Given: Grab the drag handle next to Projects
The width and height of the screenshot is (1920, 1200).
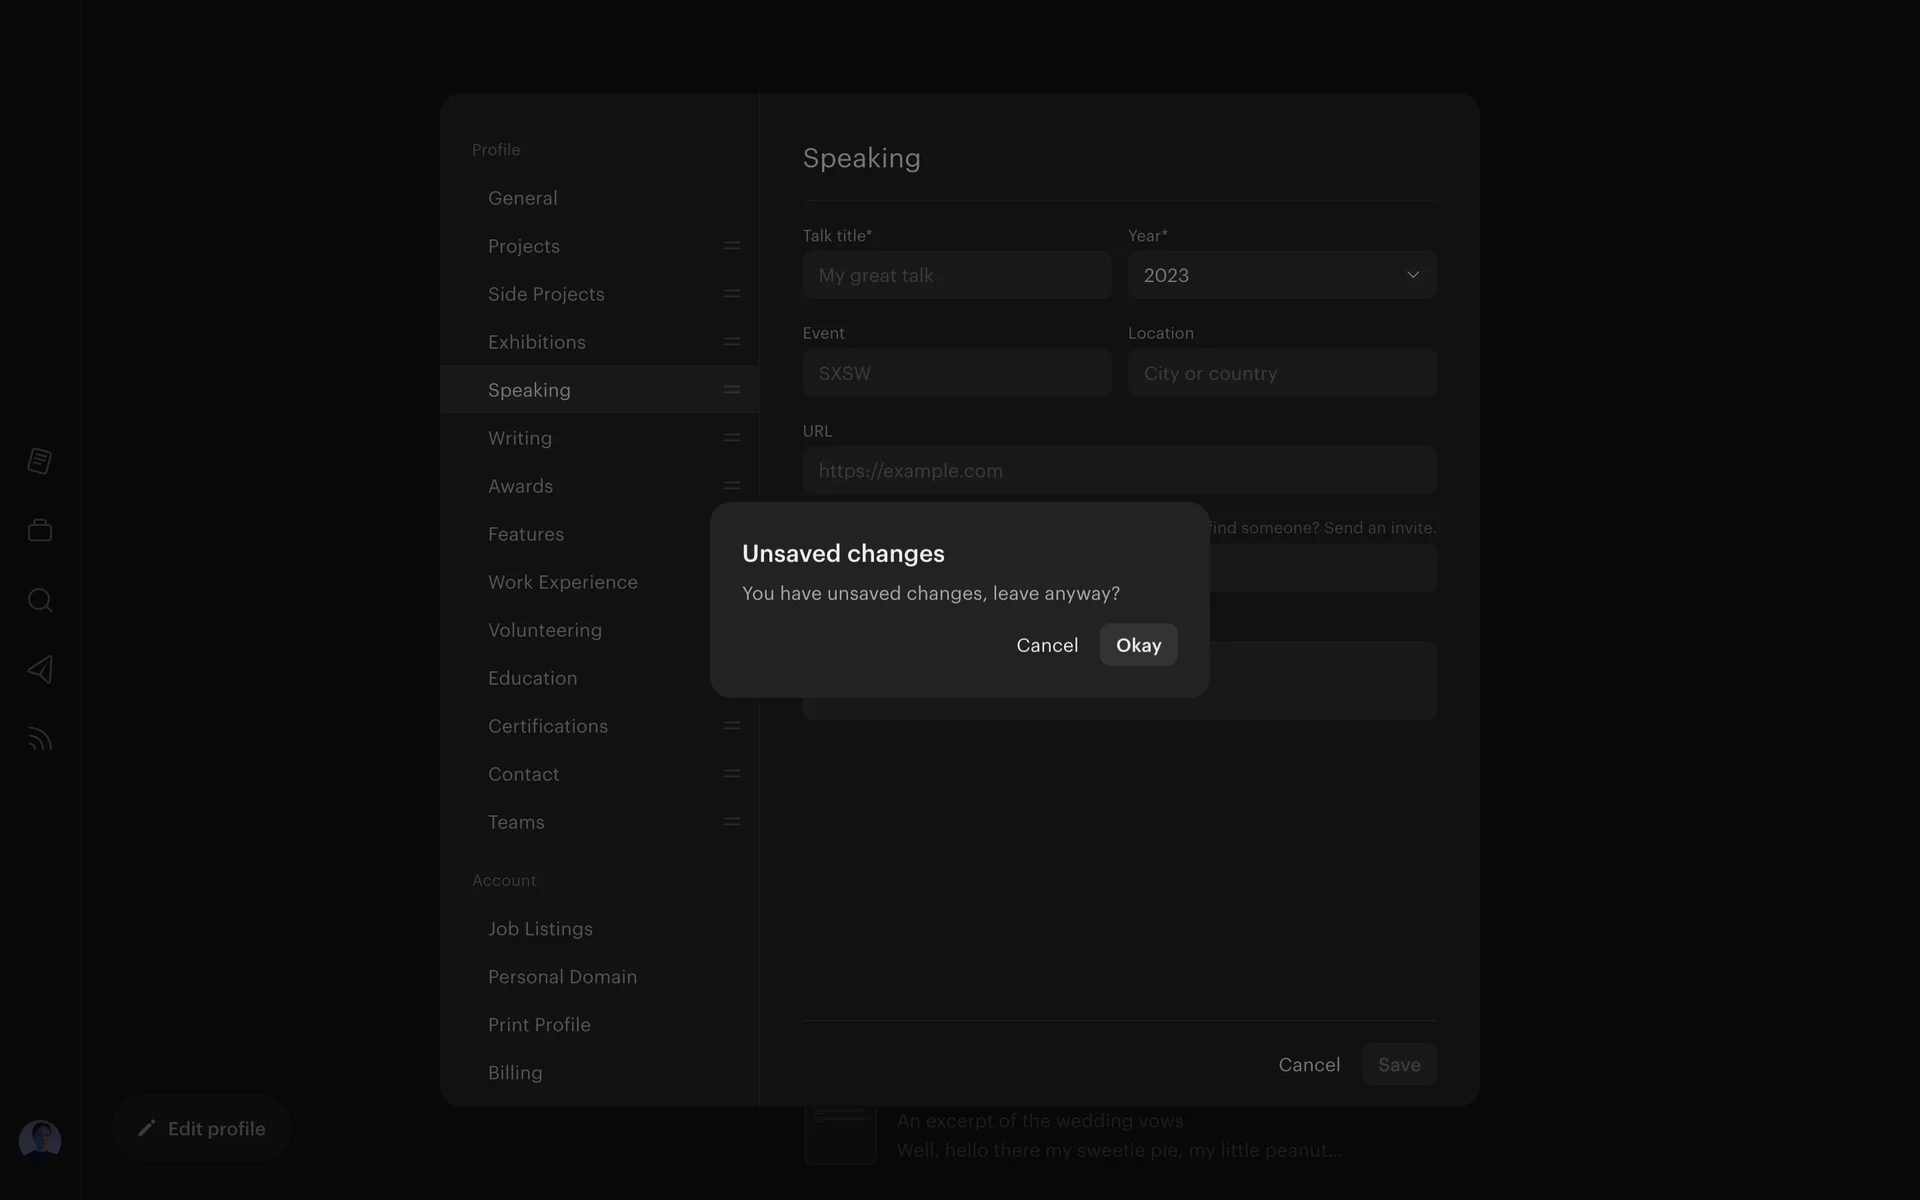Looking at the screenshot, I should 731,246.
